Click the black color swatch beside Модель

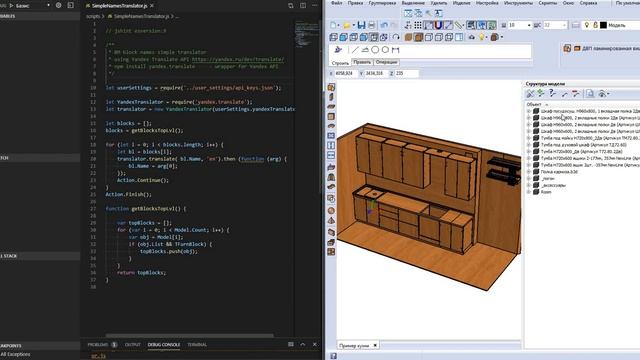tap(603, 25)
